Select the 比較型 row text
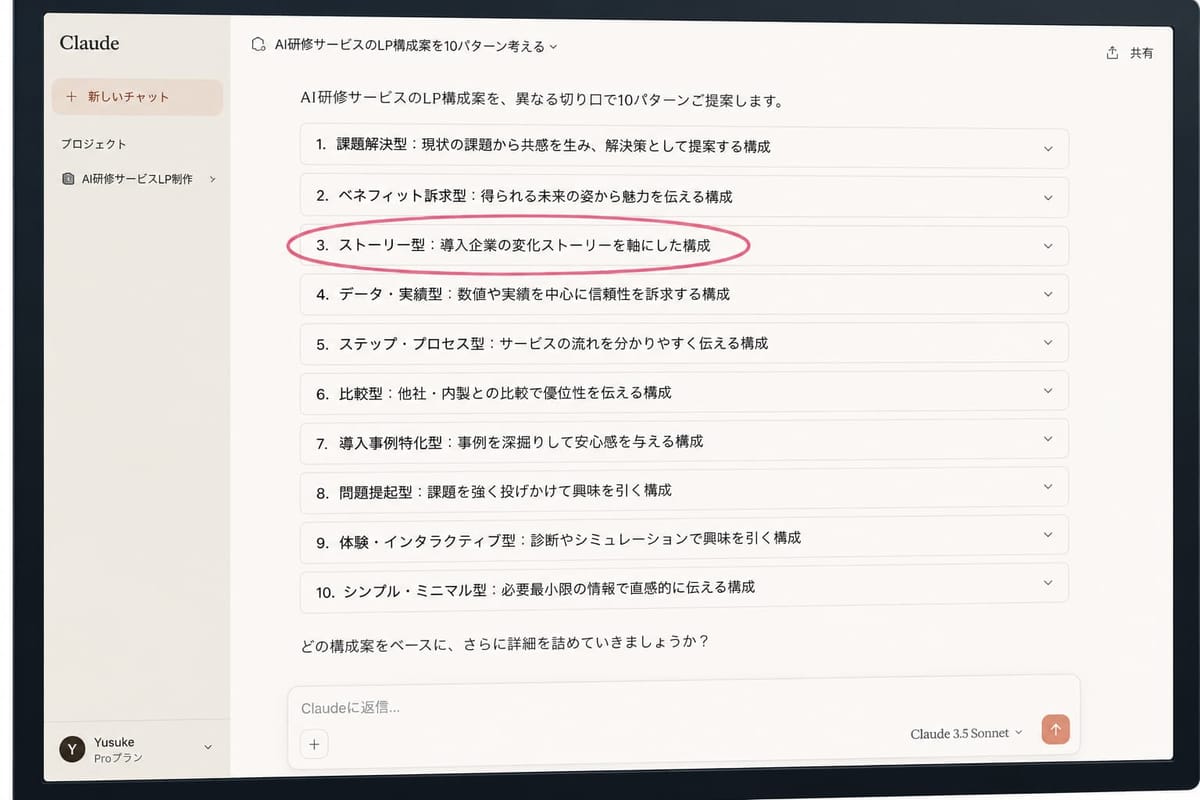Screen dimensions: 1200x800 493,393
